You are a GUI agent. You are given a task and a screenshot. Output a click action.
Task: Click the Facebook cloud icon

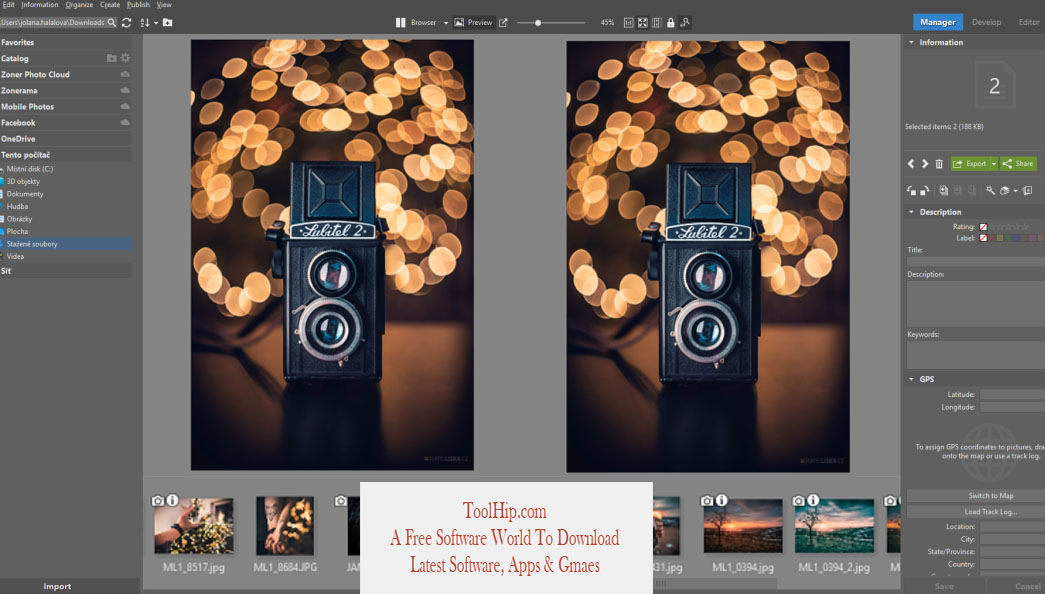[125, 122]
